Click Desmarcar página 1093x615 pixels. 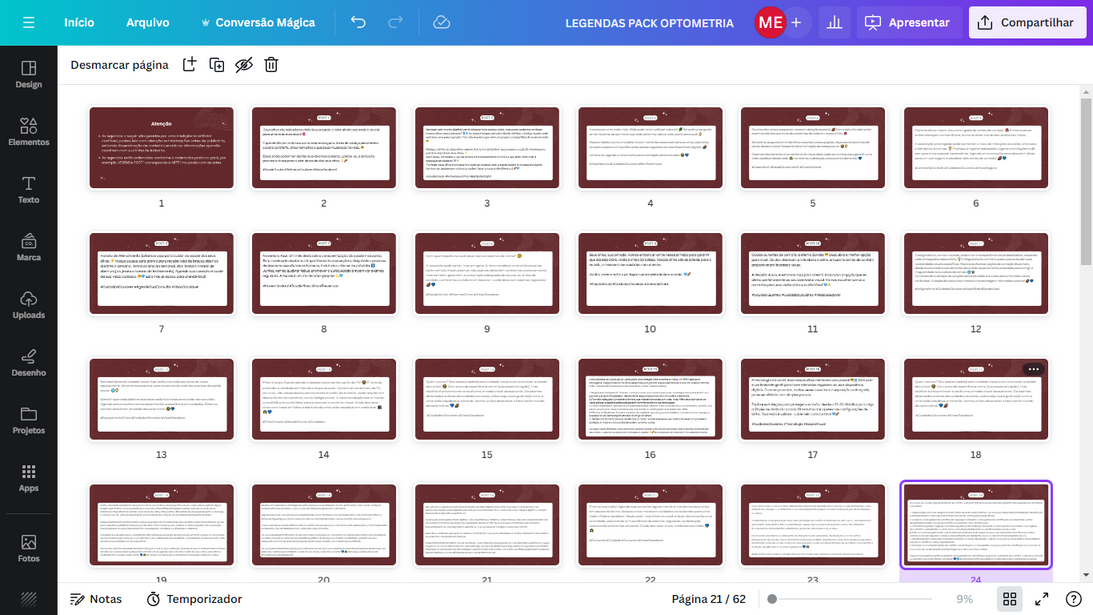coord(119,65)
